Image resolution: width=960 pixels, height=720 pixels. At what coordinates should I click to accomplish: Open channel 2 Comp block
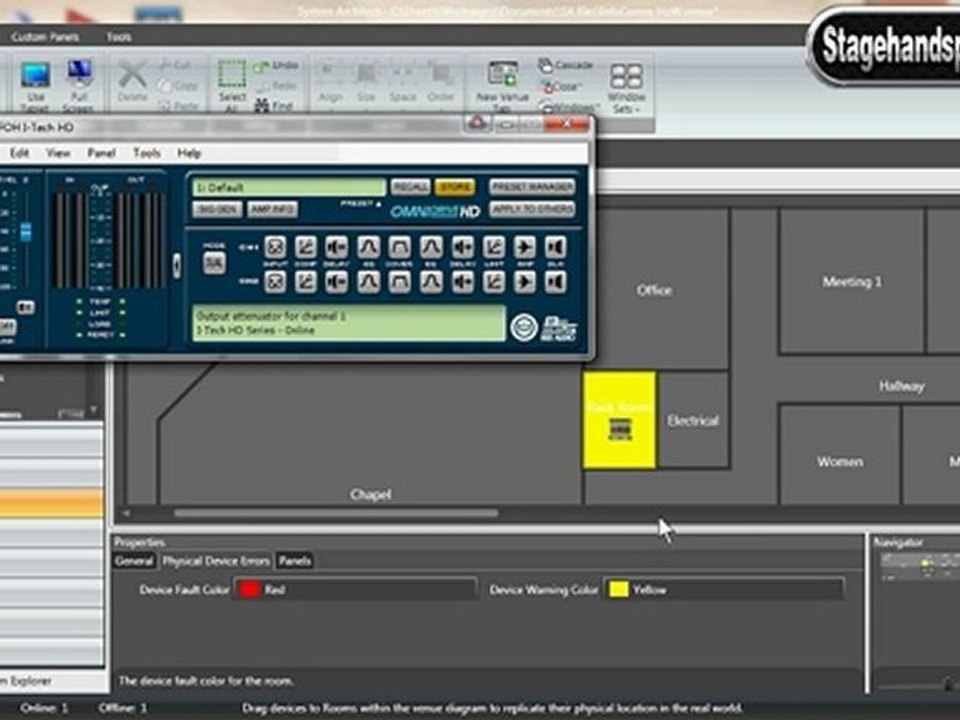[306, 282]
